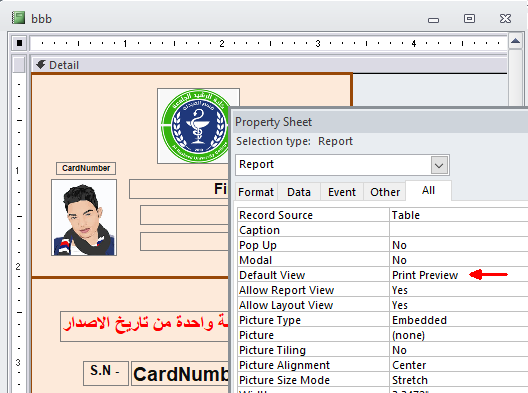This screenshot has width=528, height=393.
Task: Select the small CardNumber label control
Action: point(86,168)
